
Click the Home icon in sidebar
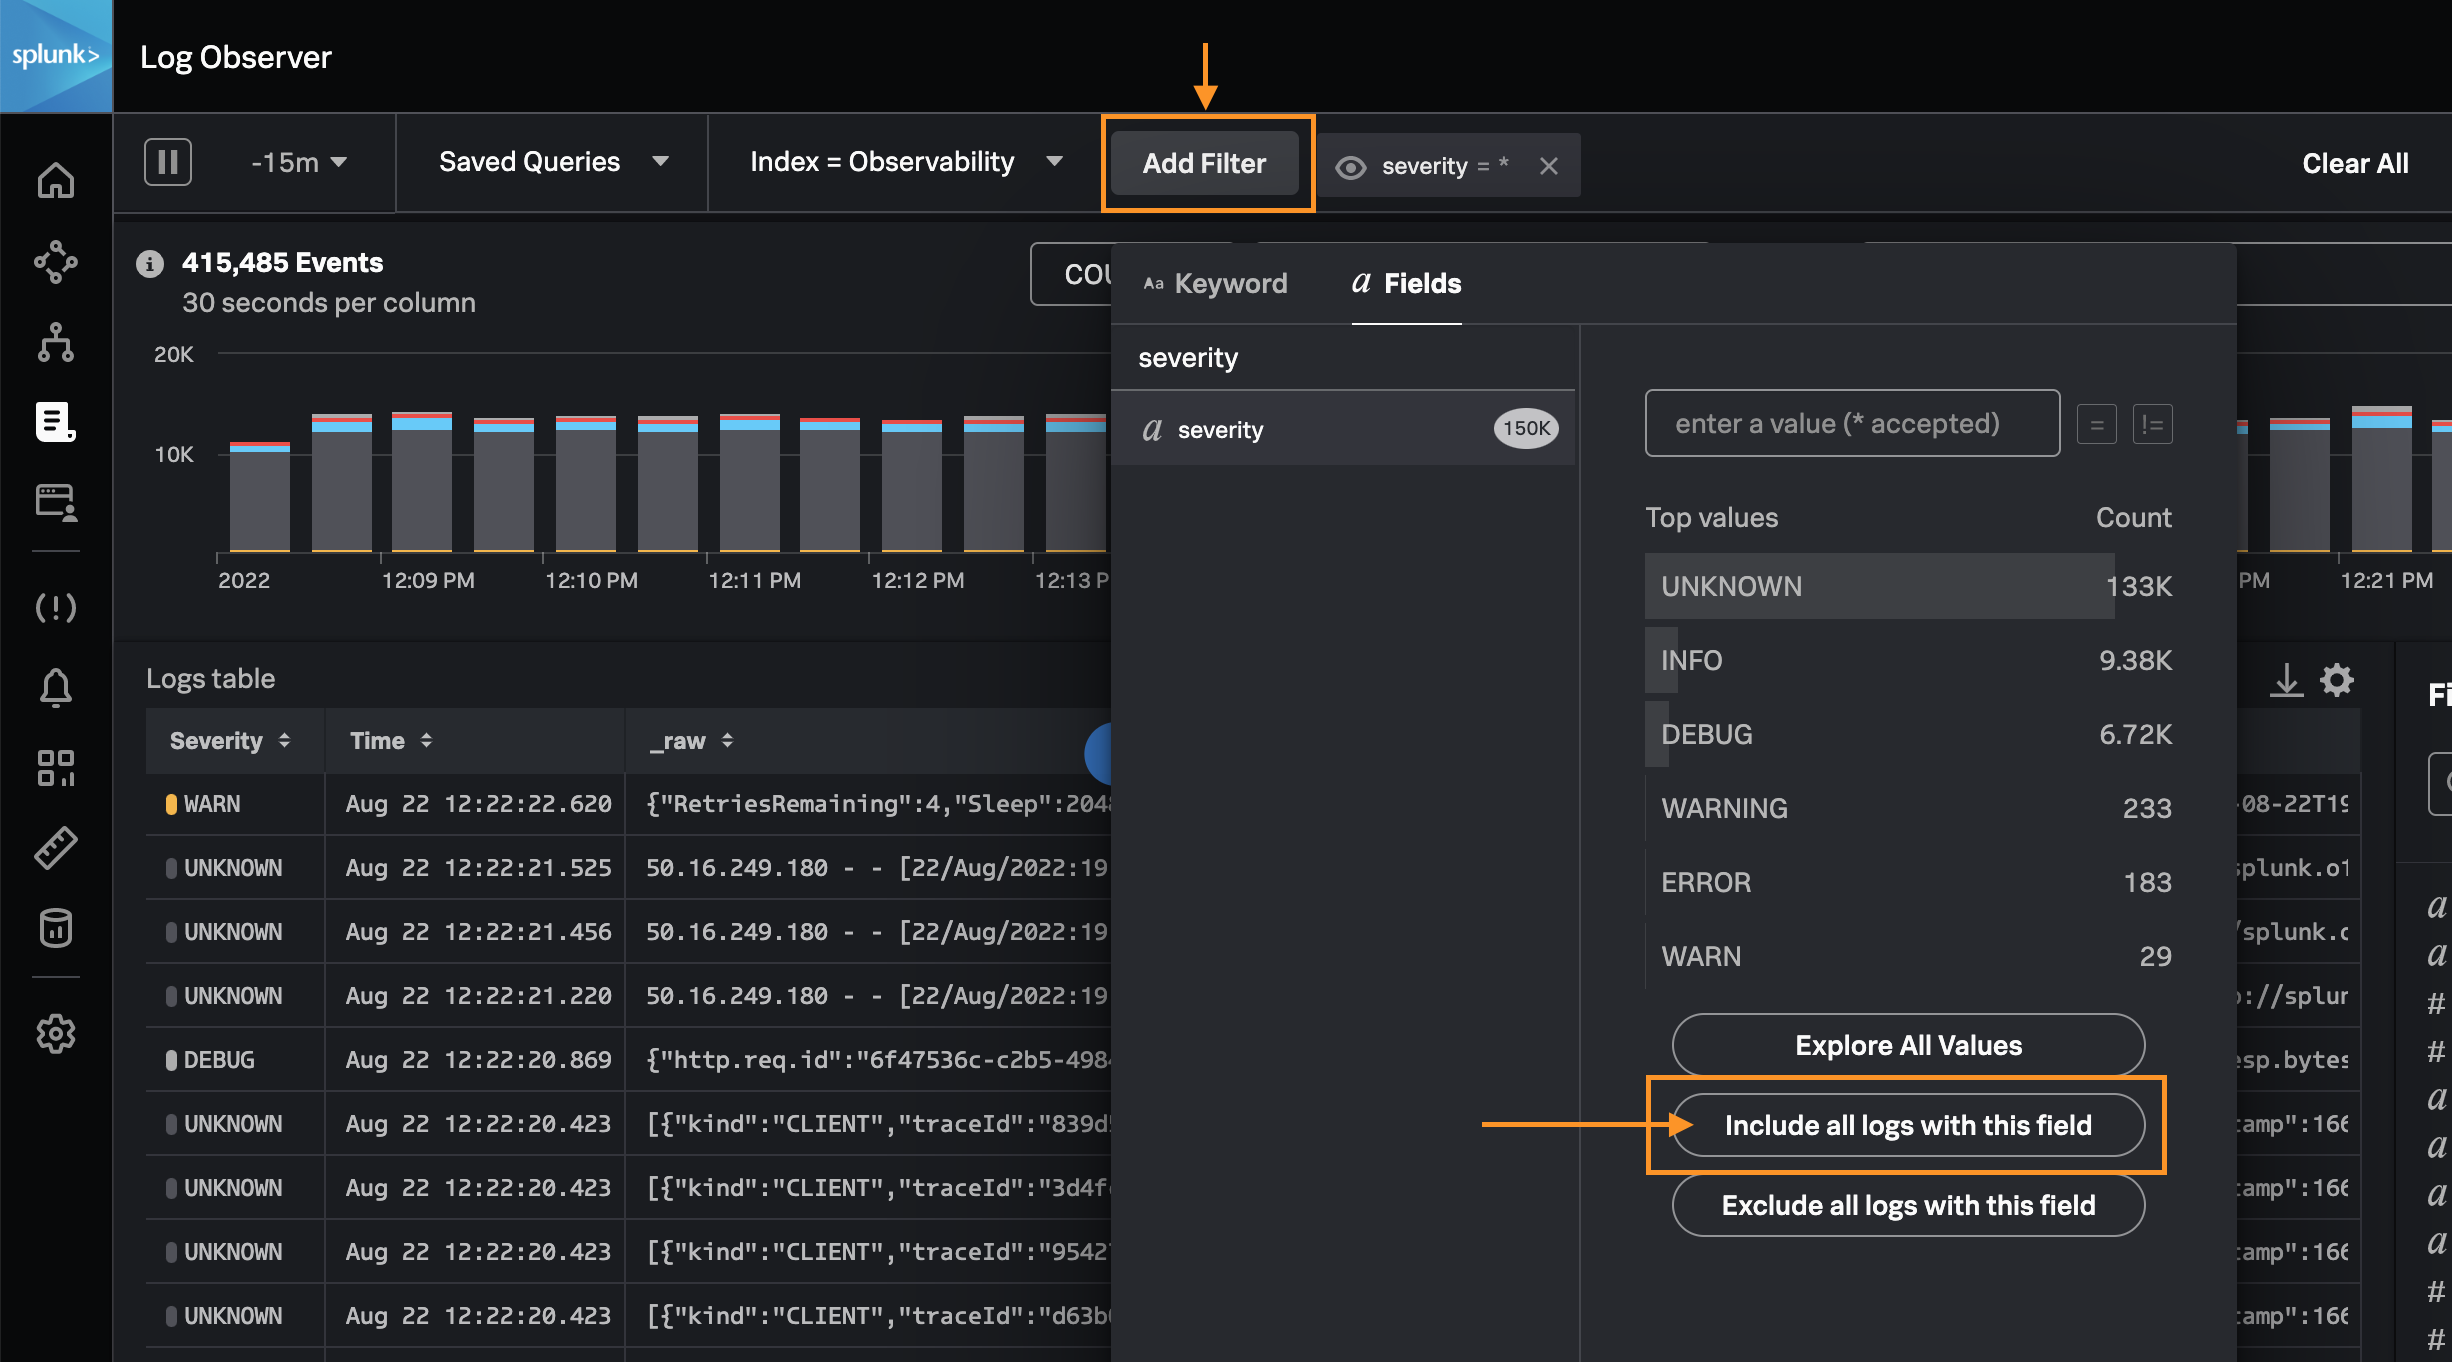coord(55,181)
